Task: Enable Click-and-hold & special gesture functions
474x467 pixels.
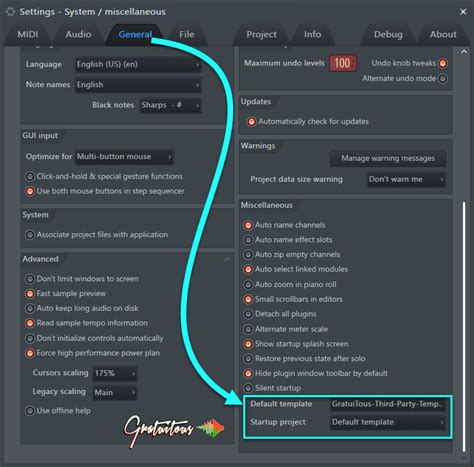Action: pos(30,176)
